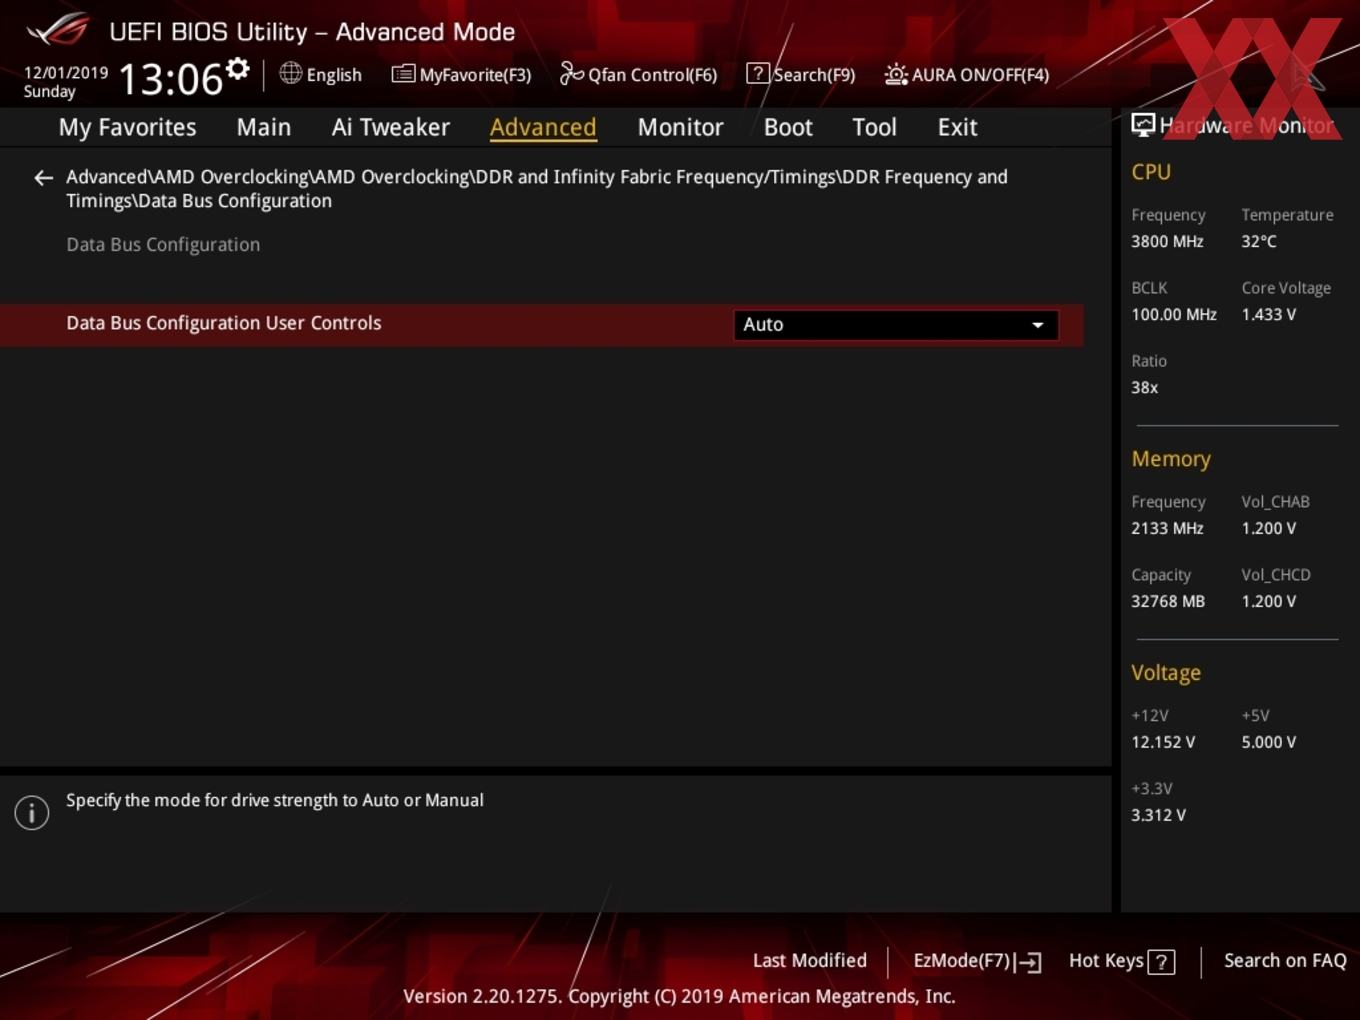Viewport: 1360px width, 1020px height.
Task: Click the 13:06 clock display
Action: tap(170, 79)
